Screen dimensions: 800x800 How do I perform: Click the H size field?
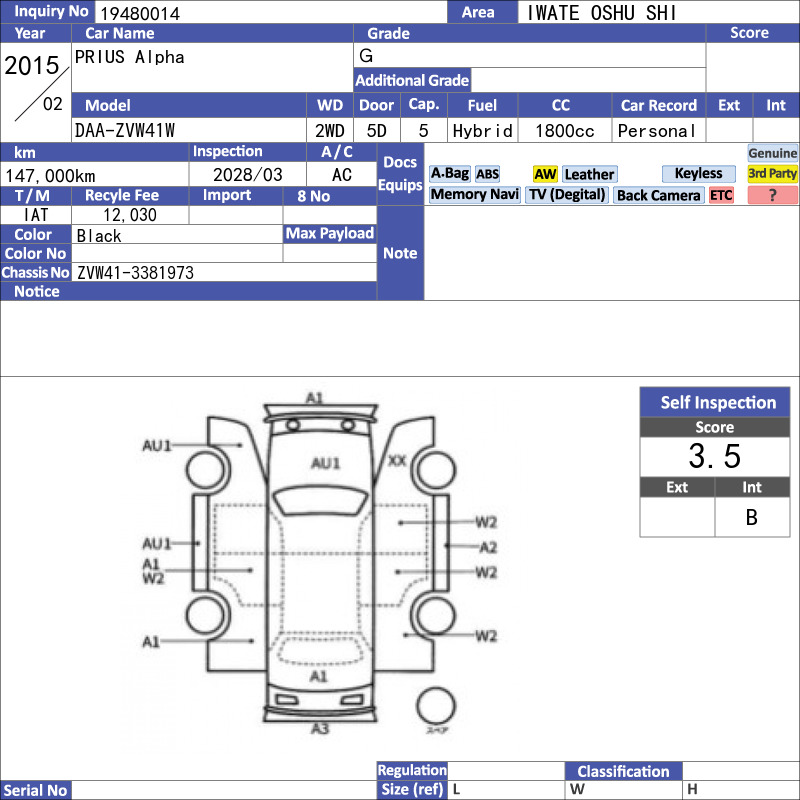(x=741, y=789)
